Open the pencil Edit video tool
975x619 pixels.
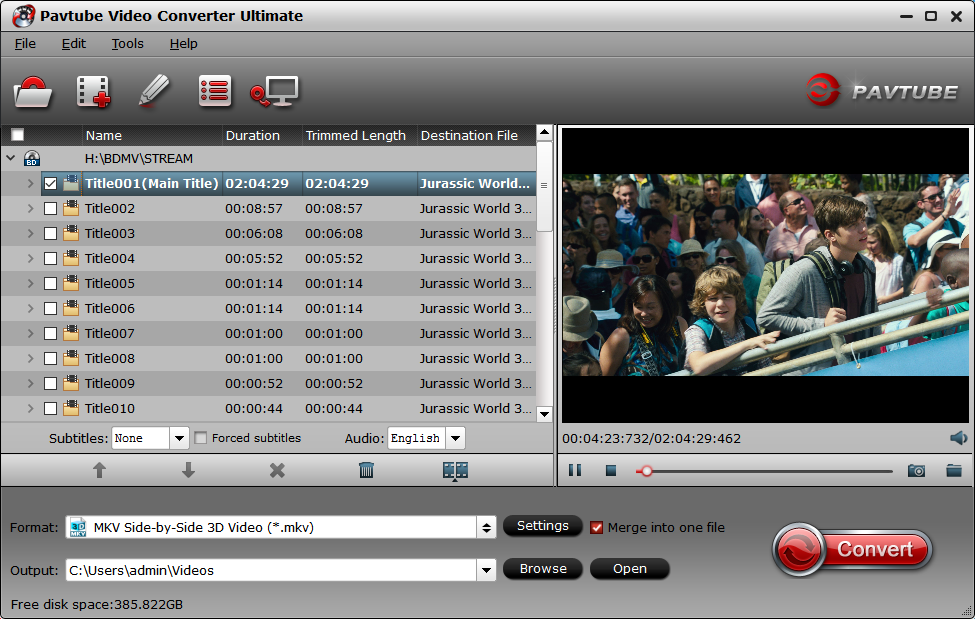[x=153, y=91]
